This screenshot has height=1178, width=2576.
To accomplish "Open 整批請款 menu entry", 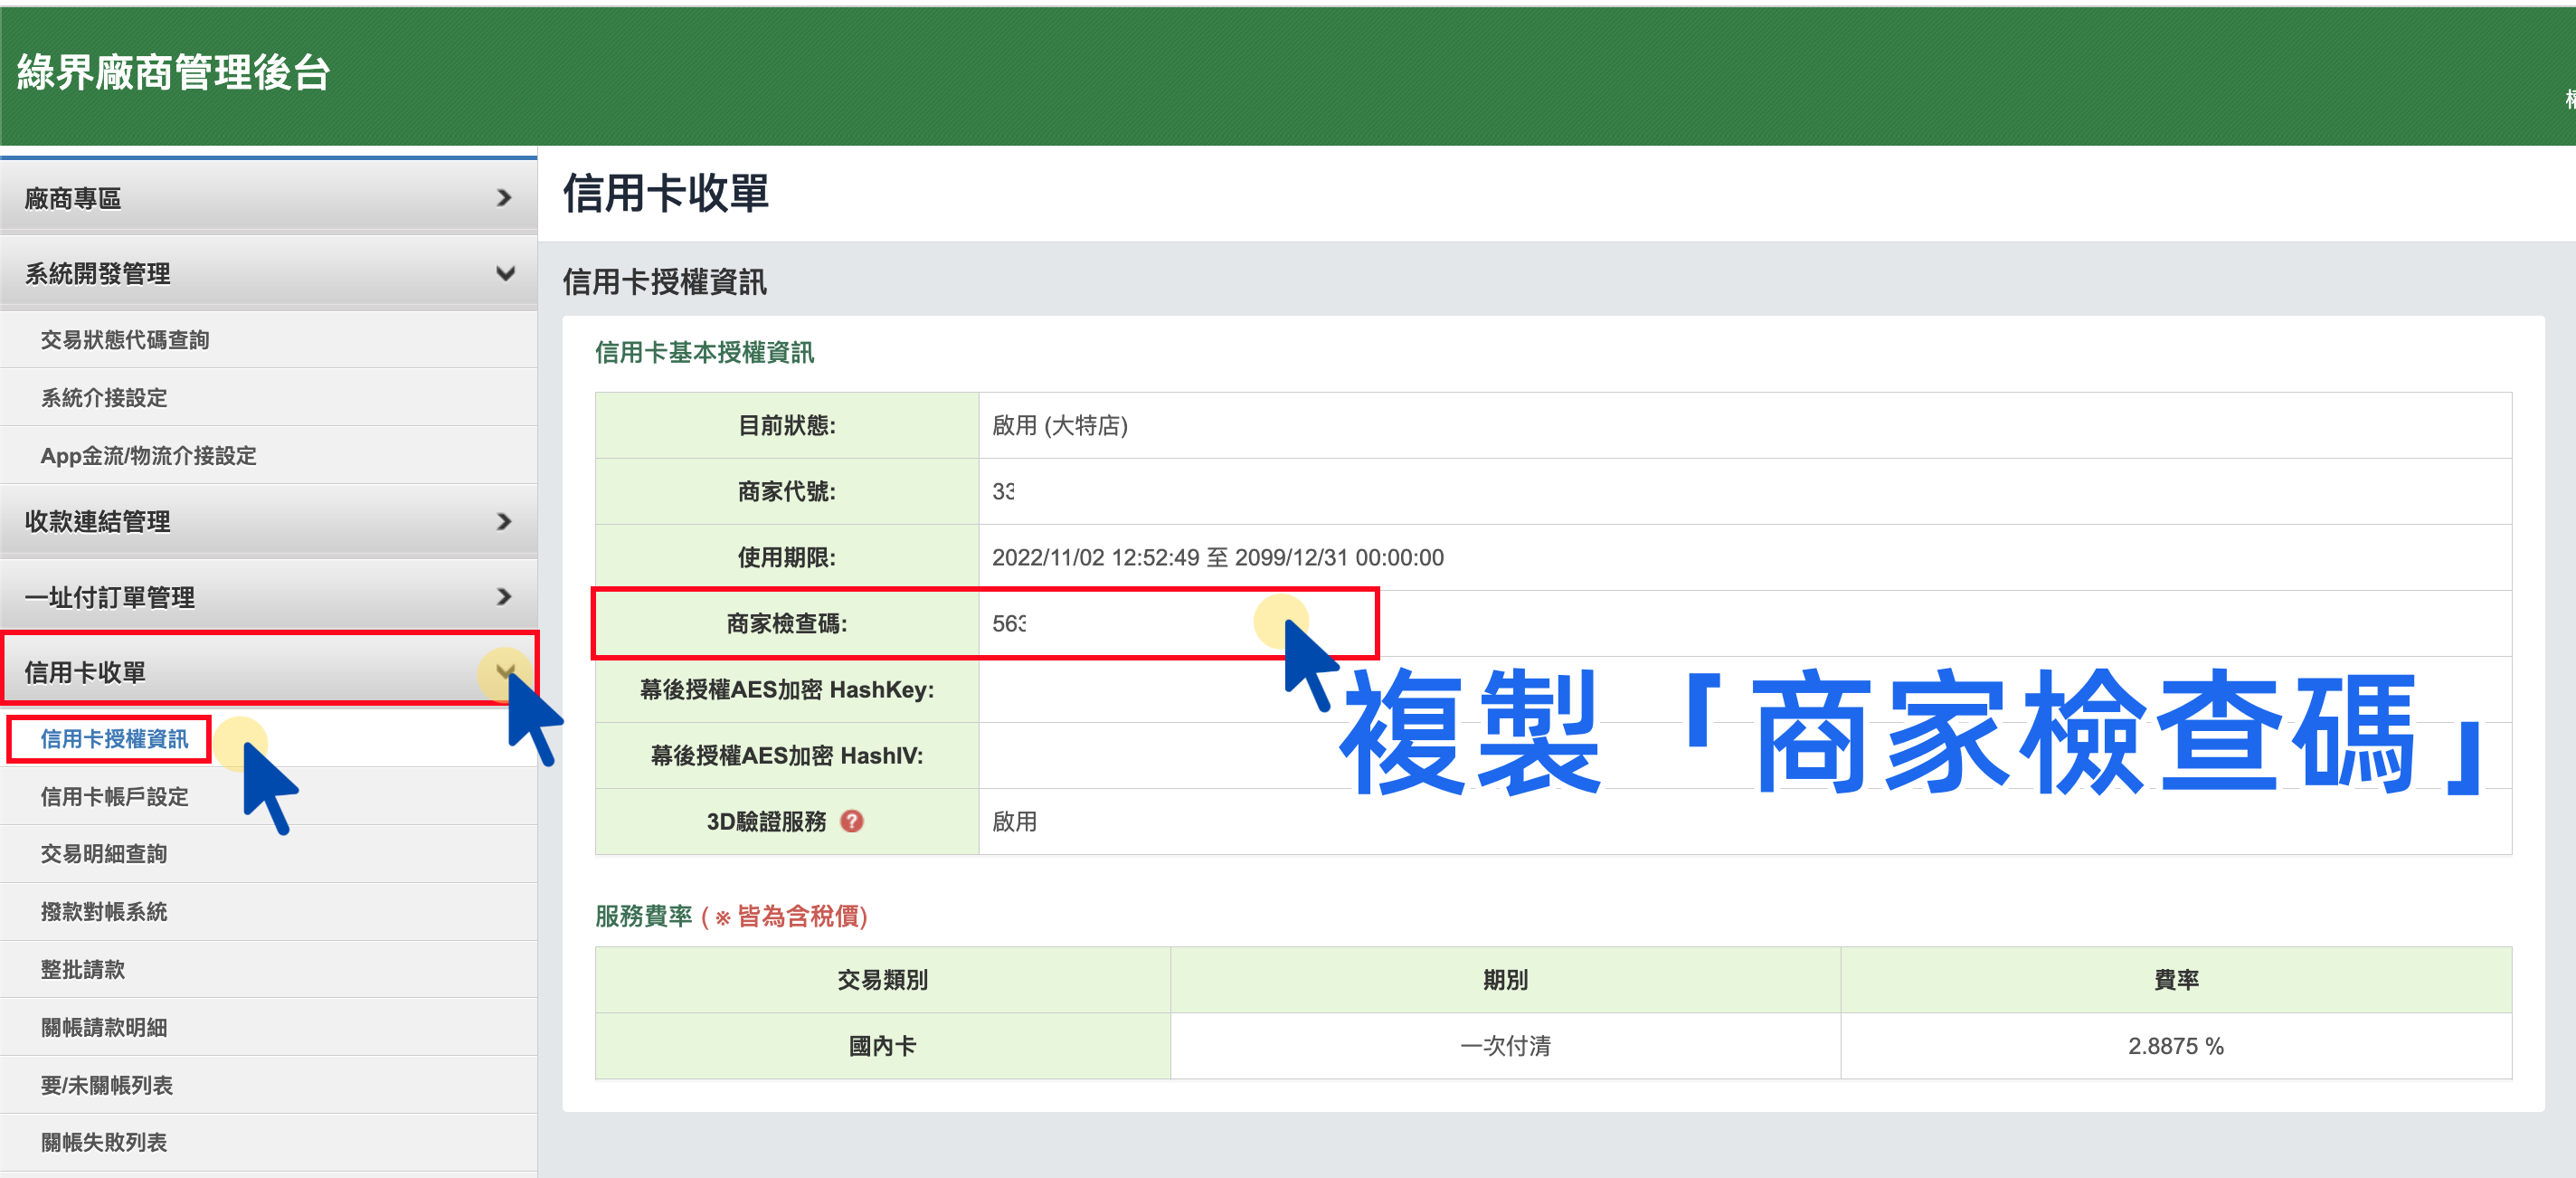I will pos(83,970).
